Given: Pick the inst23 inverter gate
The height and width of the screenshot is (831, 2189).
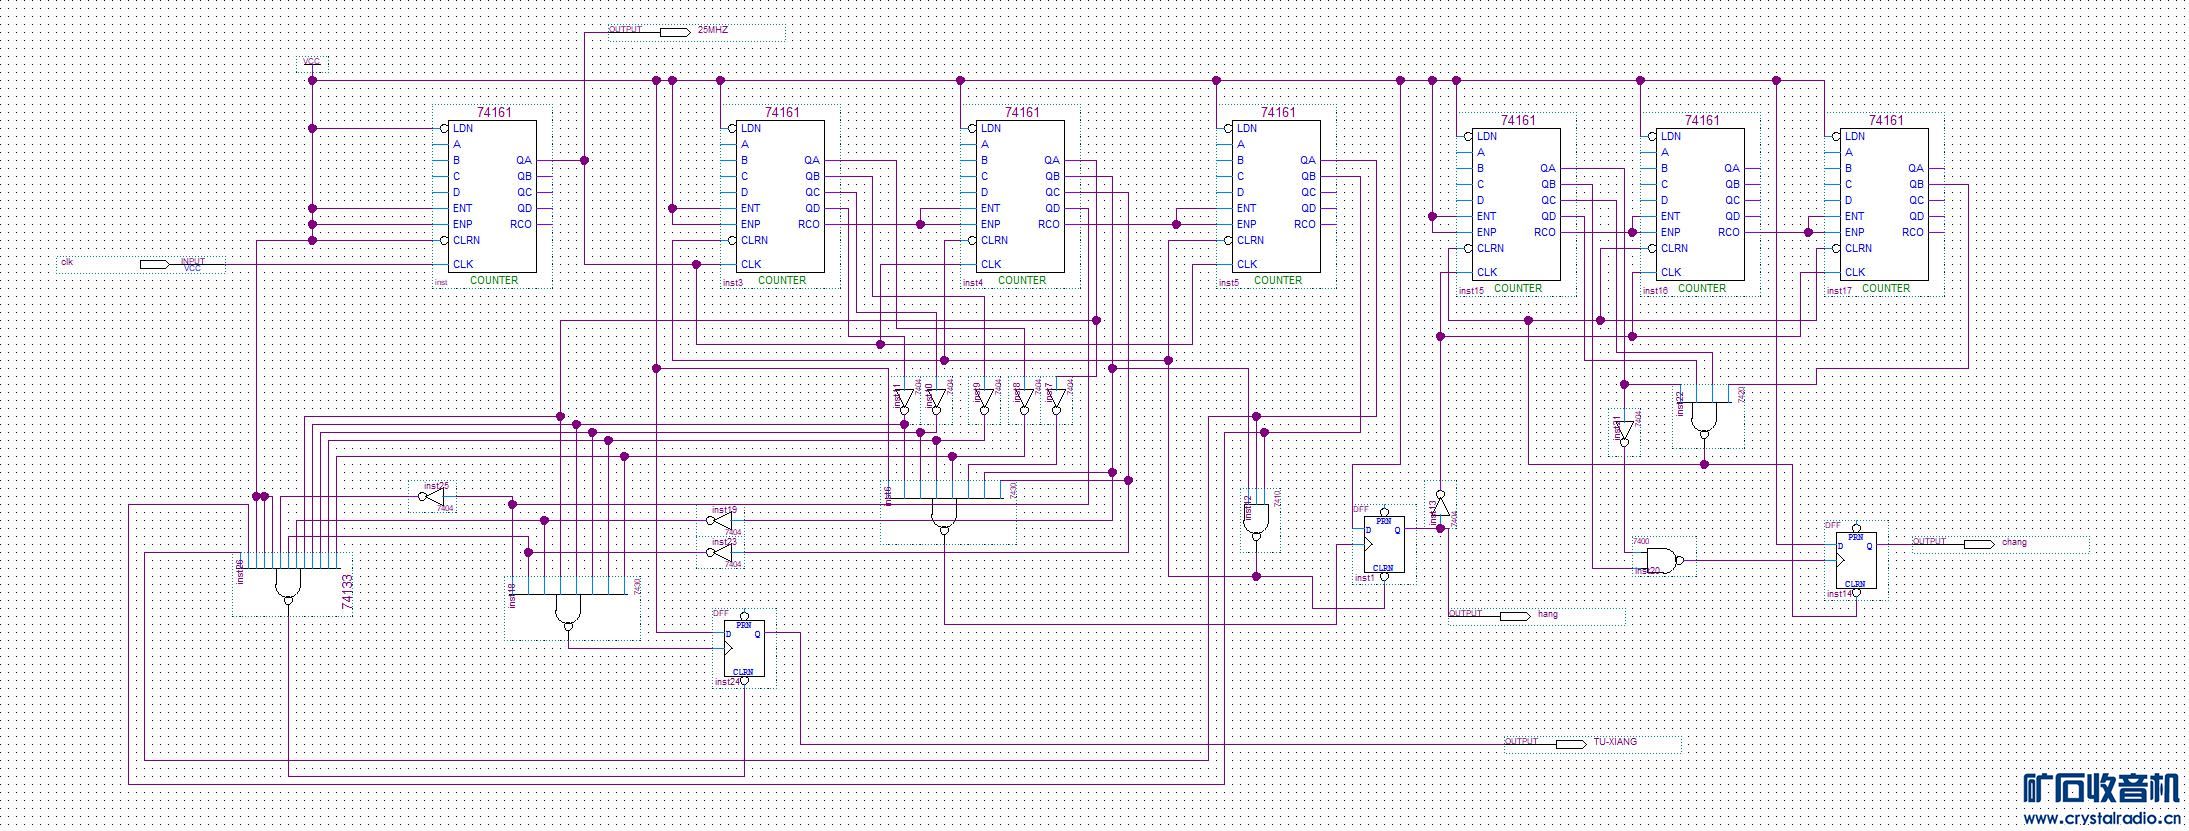Looking at the screenshot, I should (x=724, y=552).
